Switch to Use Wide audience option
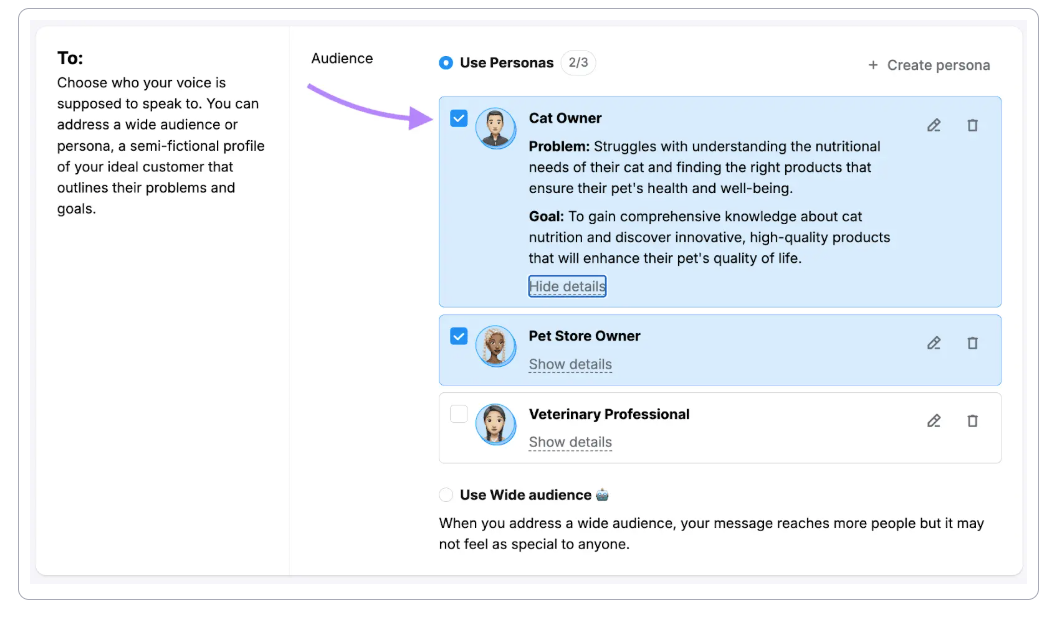 (x=445, y=494)
